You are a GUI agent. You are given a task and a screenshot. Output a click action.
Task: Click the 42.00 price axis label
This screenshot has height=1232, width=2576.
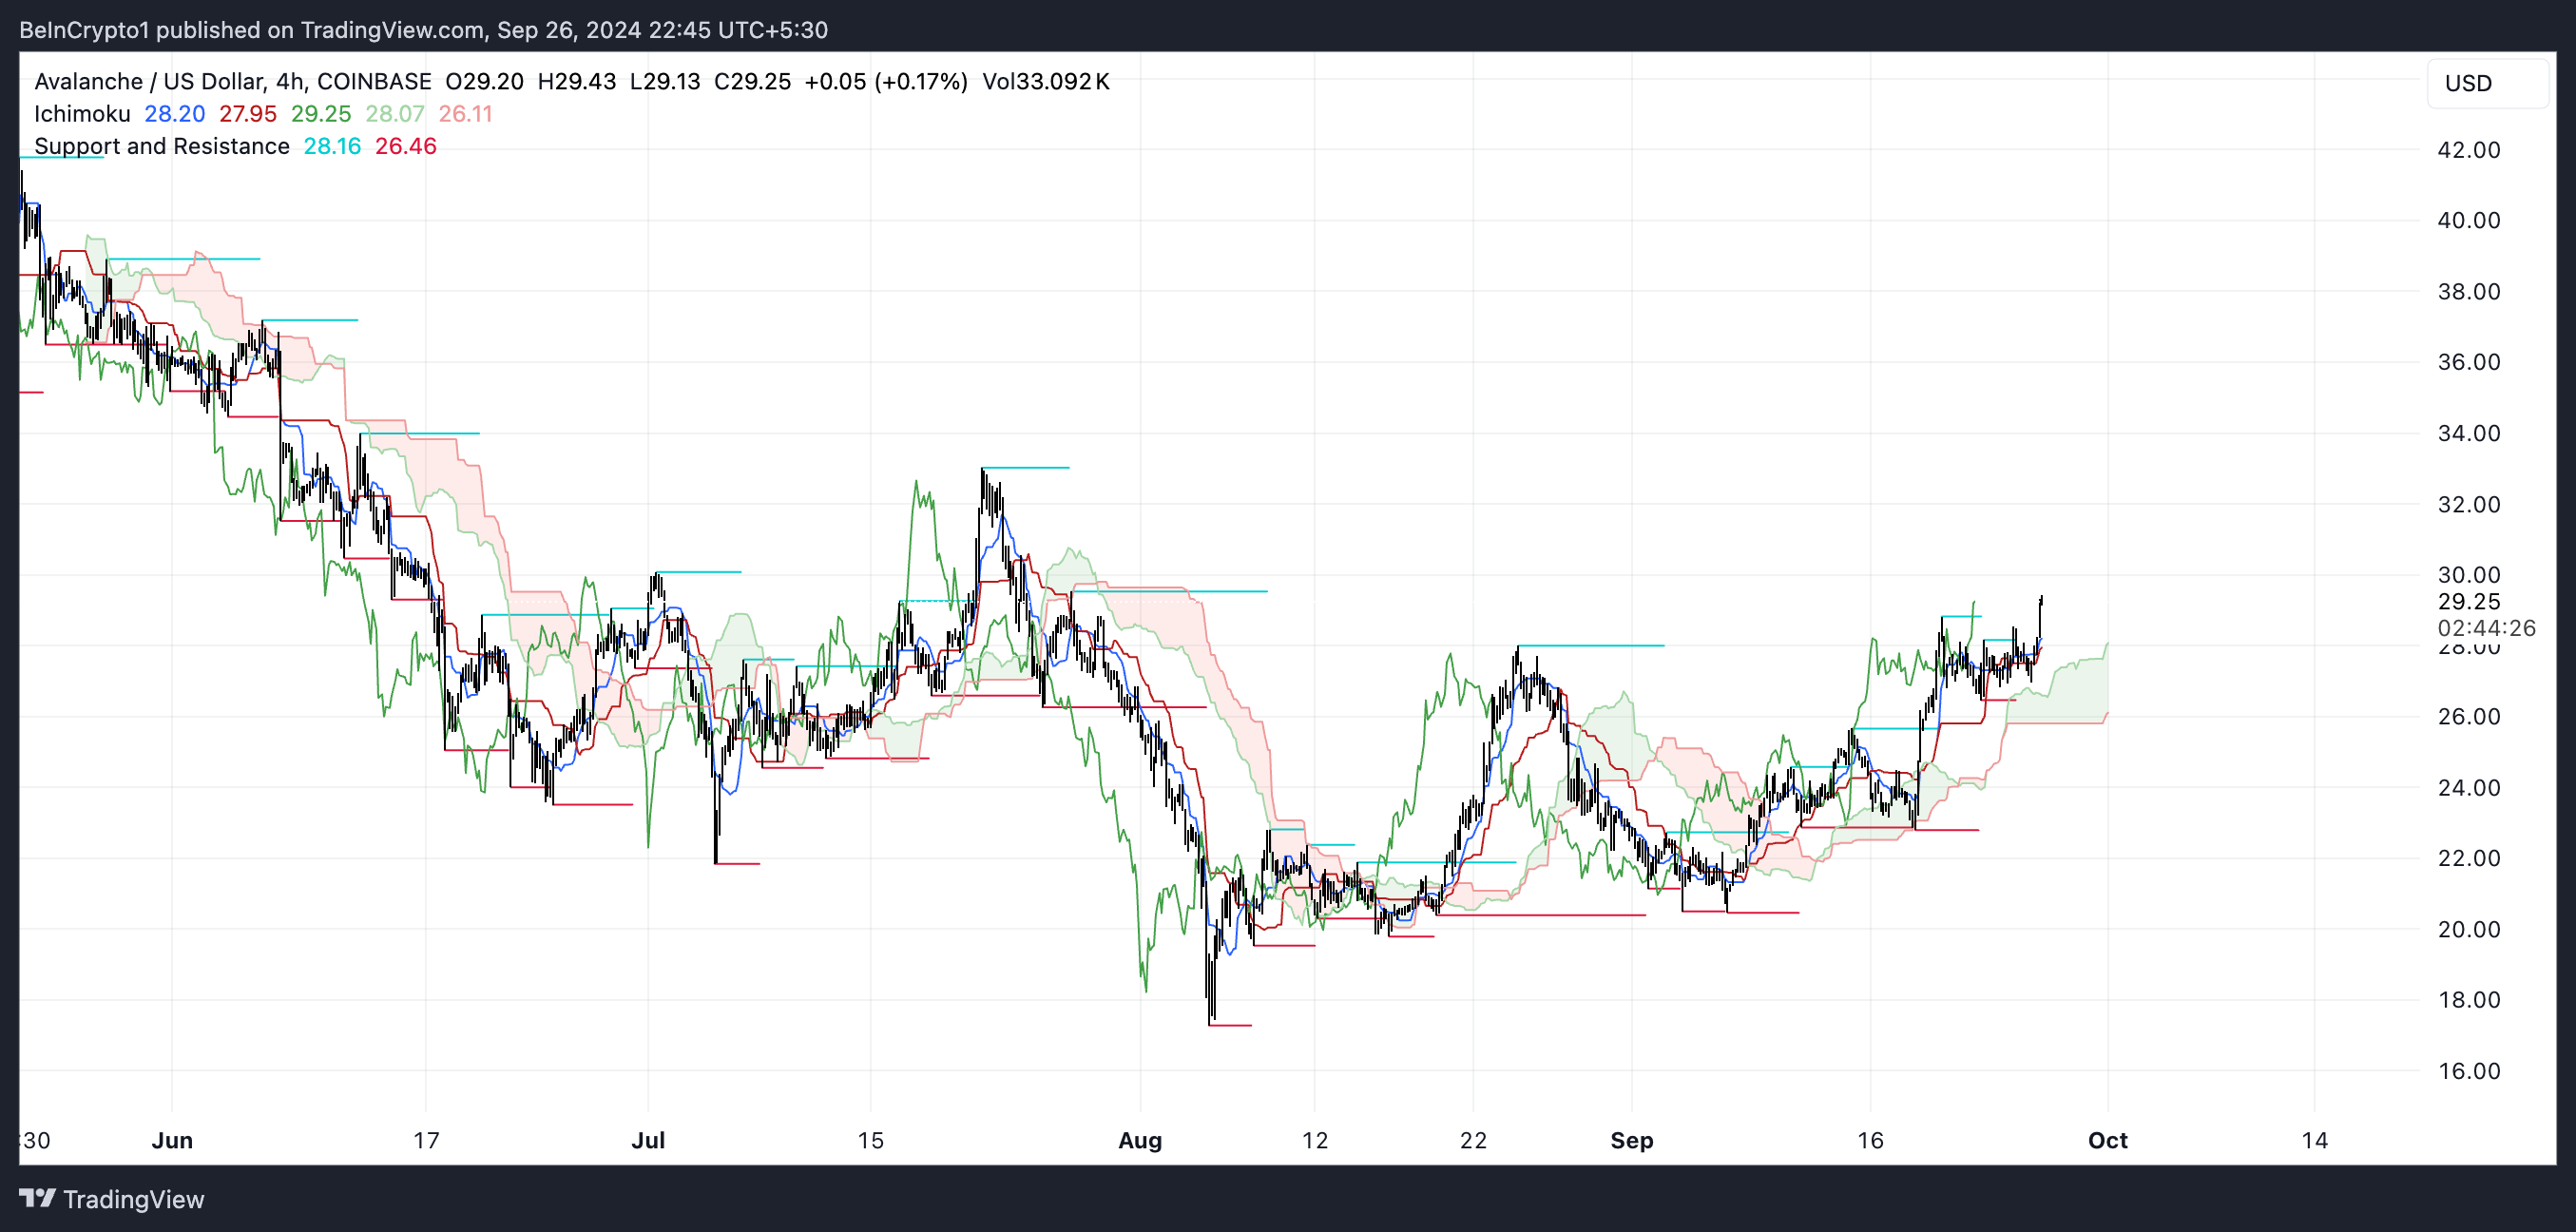2468,150
